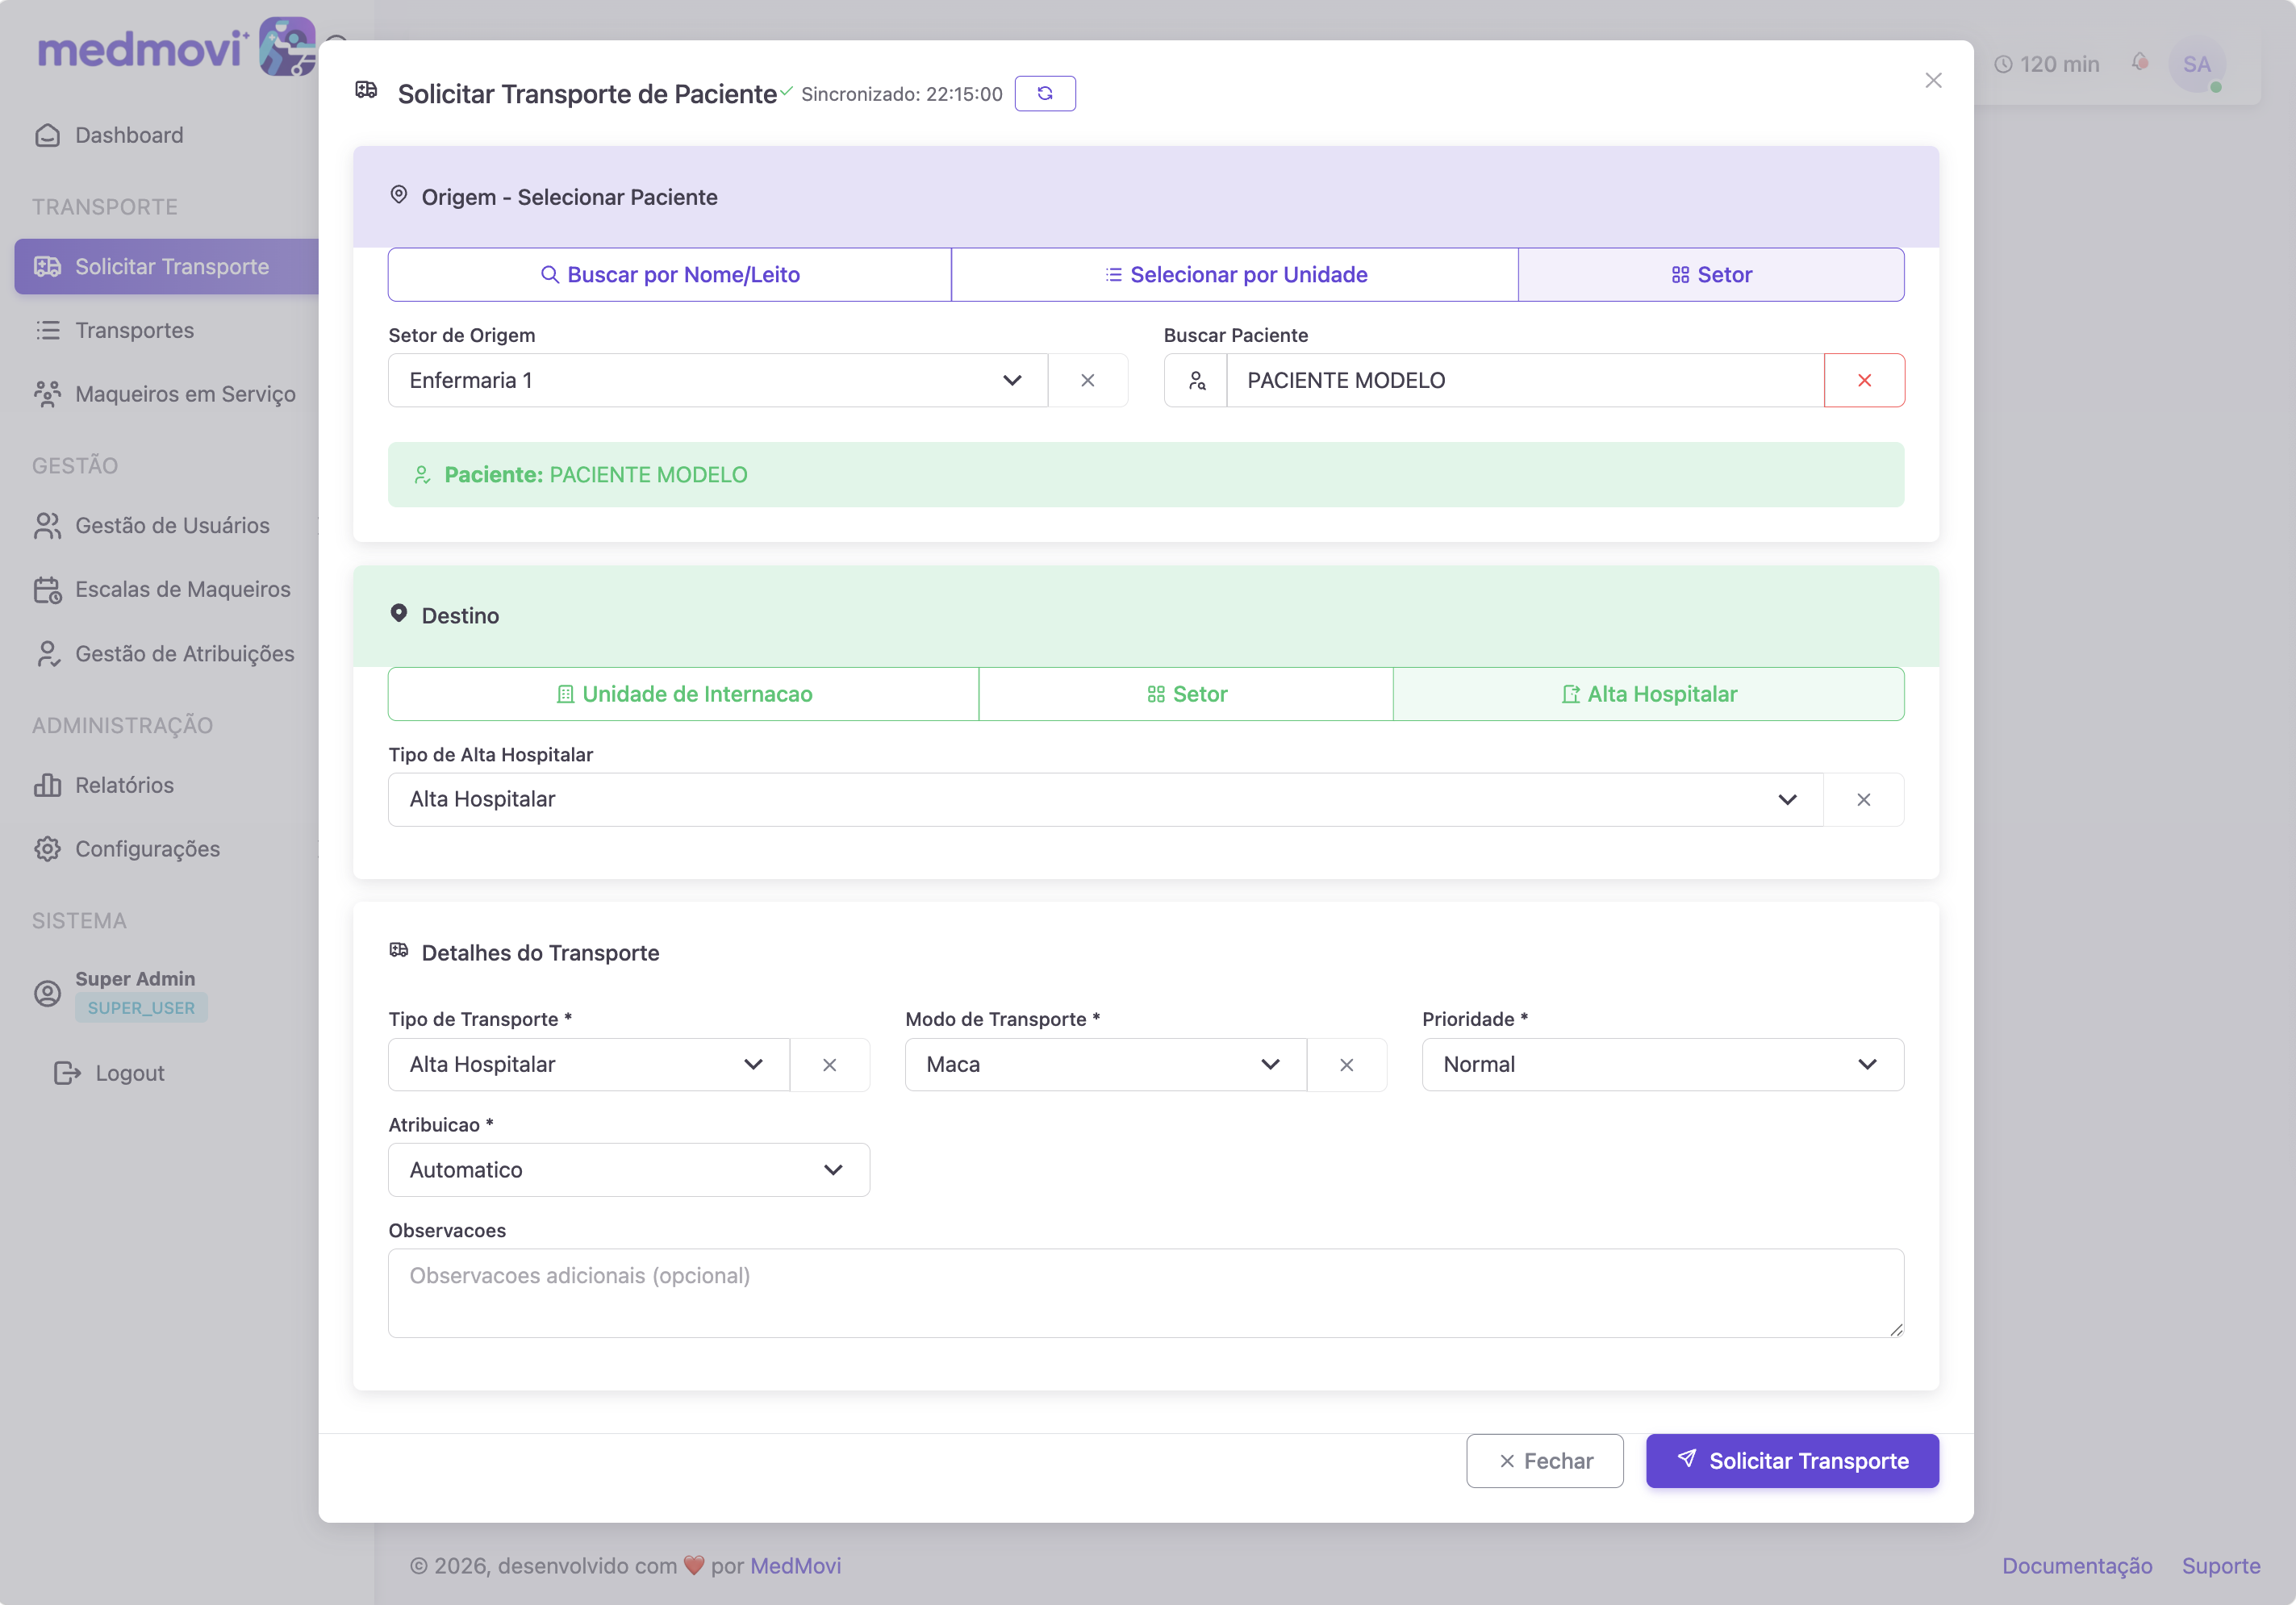The width and height of the screenshot is (2296, 1605).
Task: Switch to Selecionar por Unidade tab
Action: 1234,274
